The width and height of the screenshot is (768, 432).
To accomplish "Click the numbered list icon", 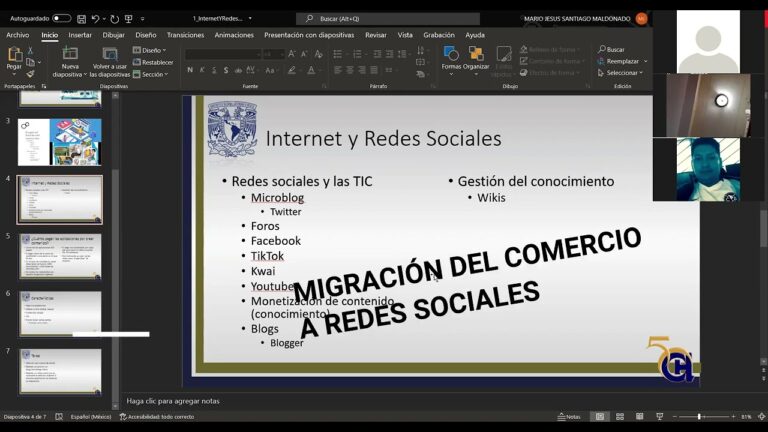I will pos(358,54).
